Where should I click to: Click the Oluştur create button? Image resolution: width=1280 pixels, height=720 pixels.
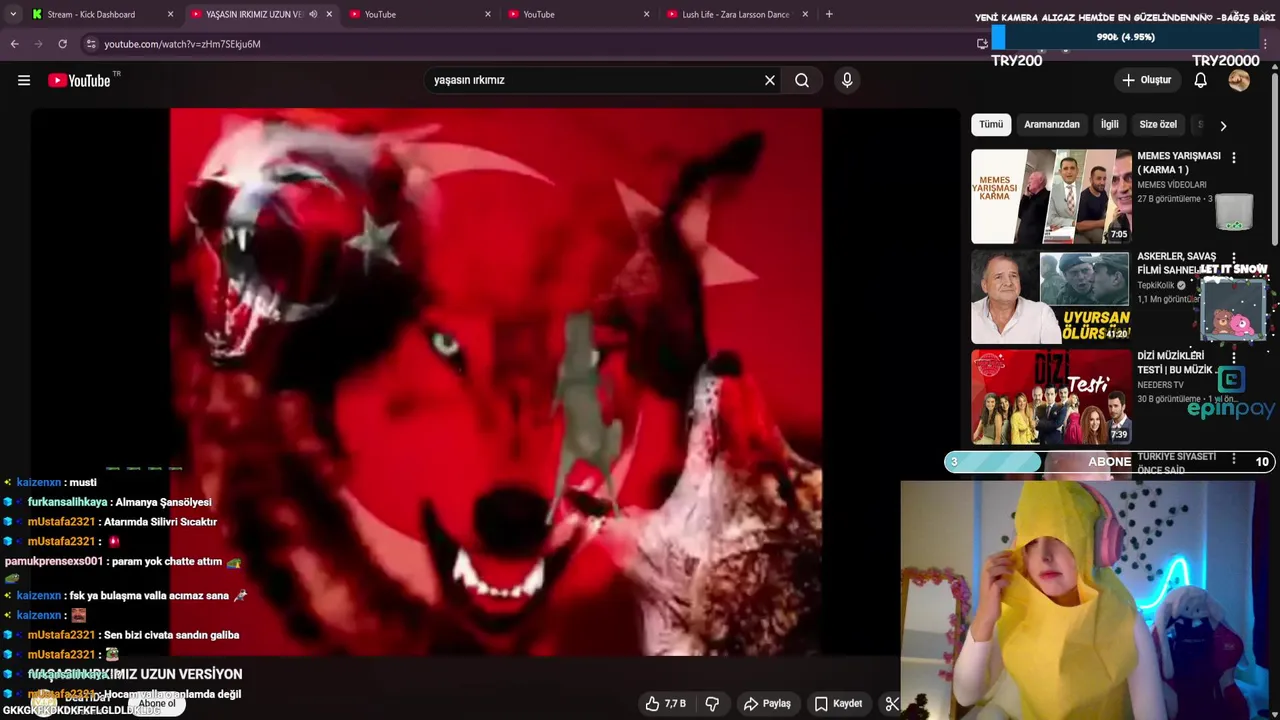1146,80
